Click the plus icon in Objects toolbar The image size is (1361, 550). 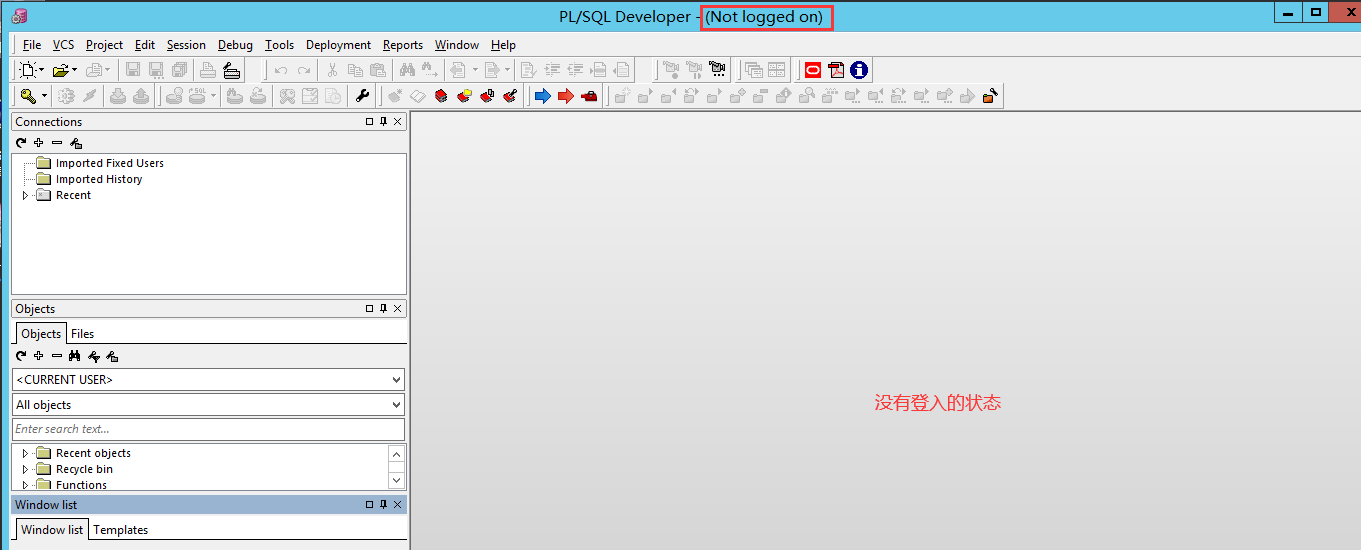click(39, 356)
